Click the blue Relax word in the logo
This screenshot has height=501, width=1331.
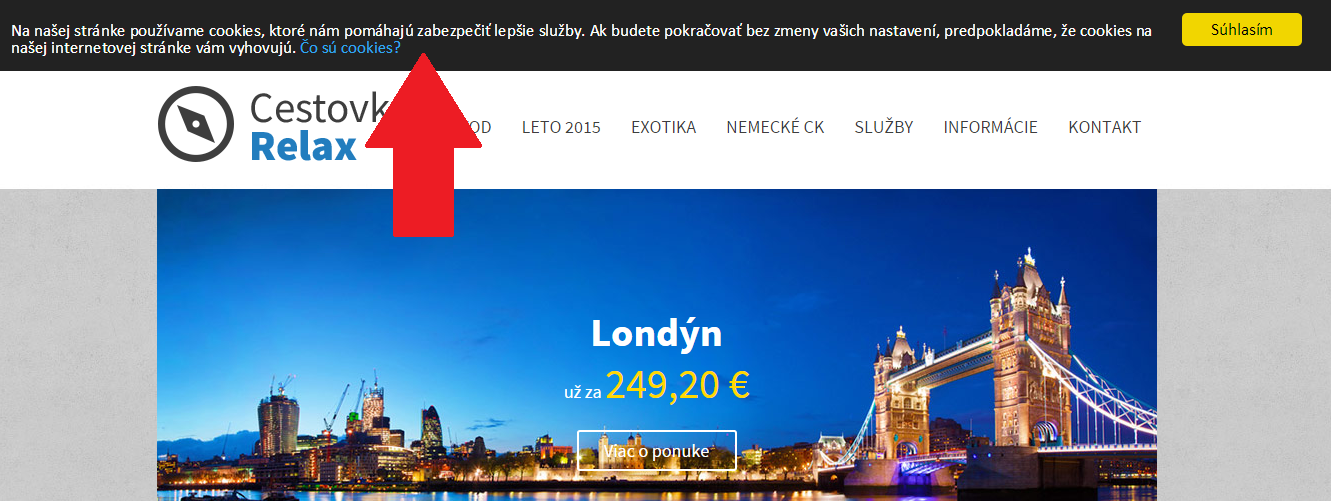(x=303, y=146)
